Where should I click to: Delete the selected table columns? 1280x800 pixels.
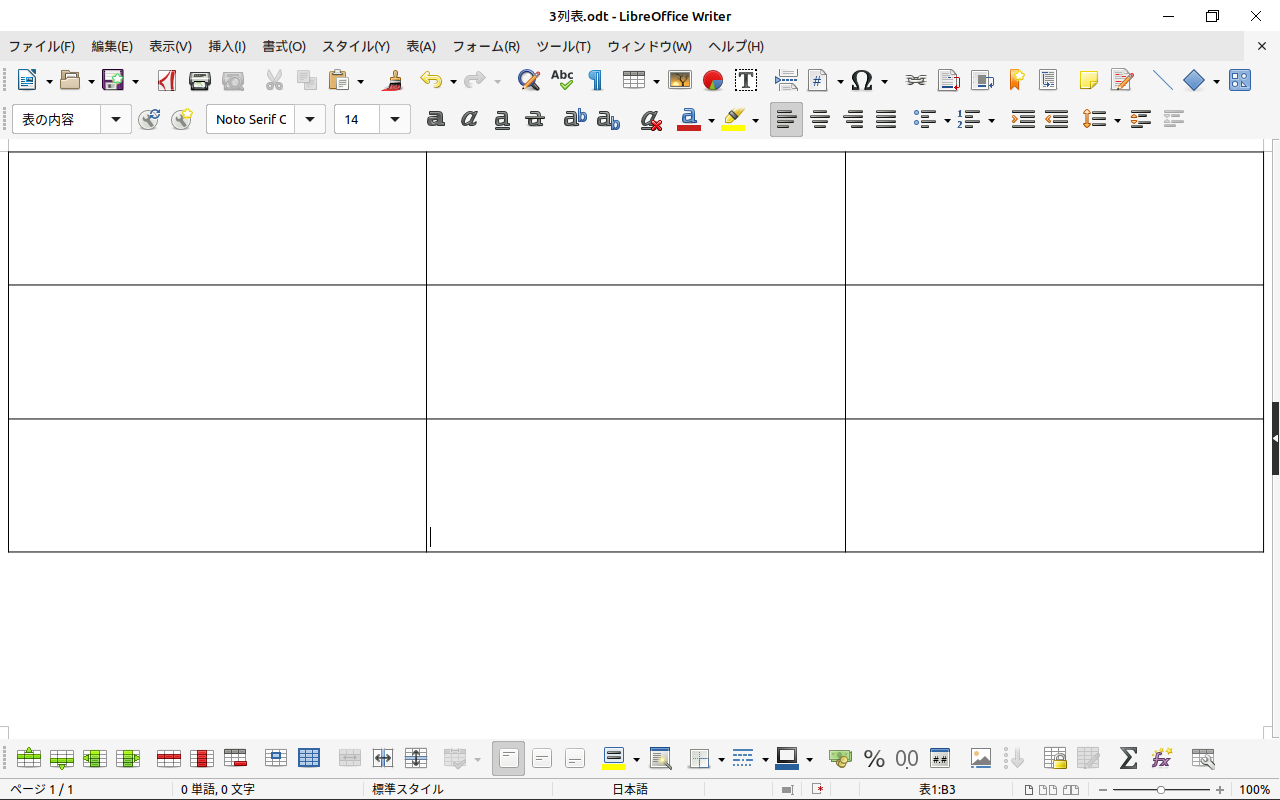pos(202,758)
